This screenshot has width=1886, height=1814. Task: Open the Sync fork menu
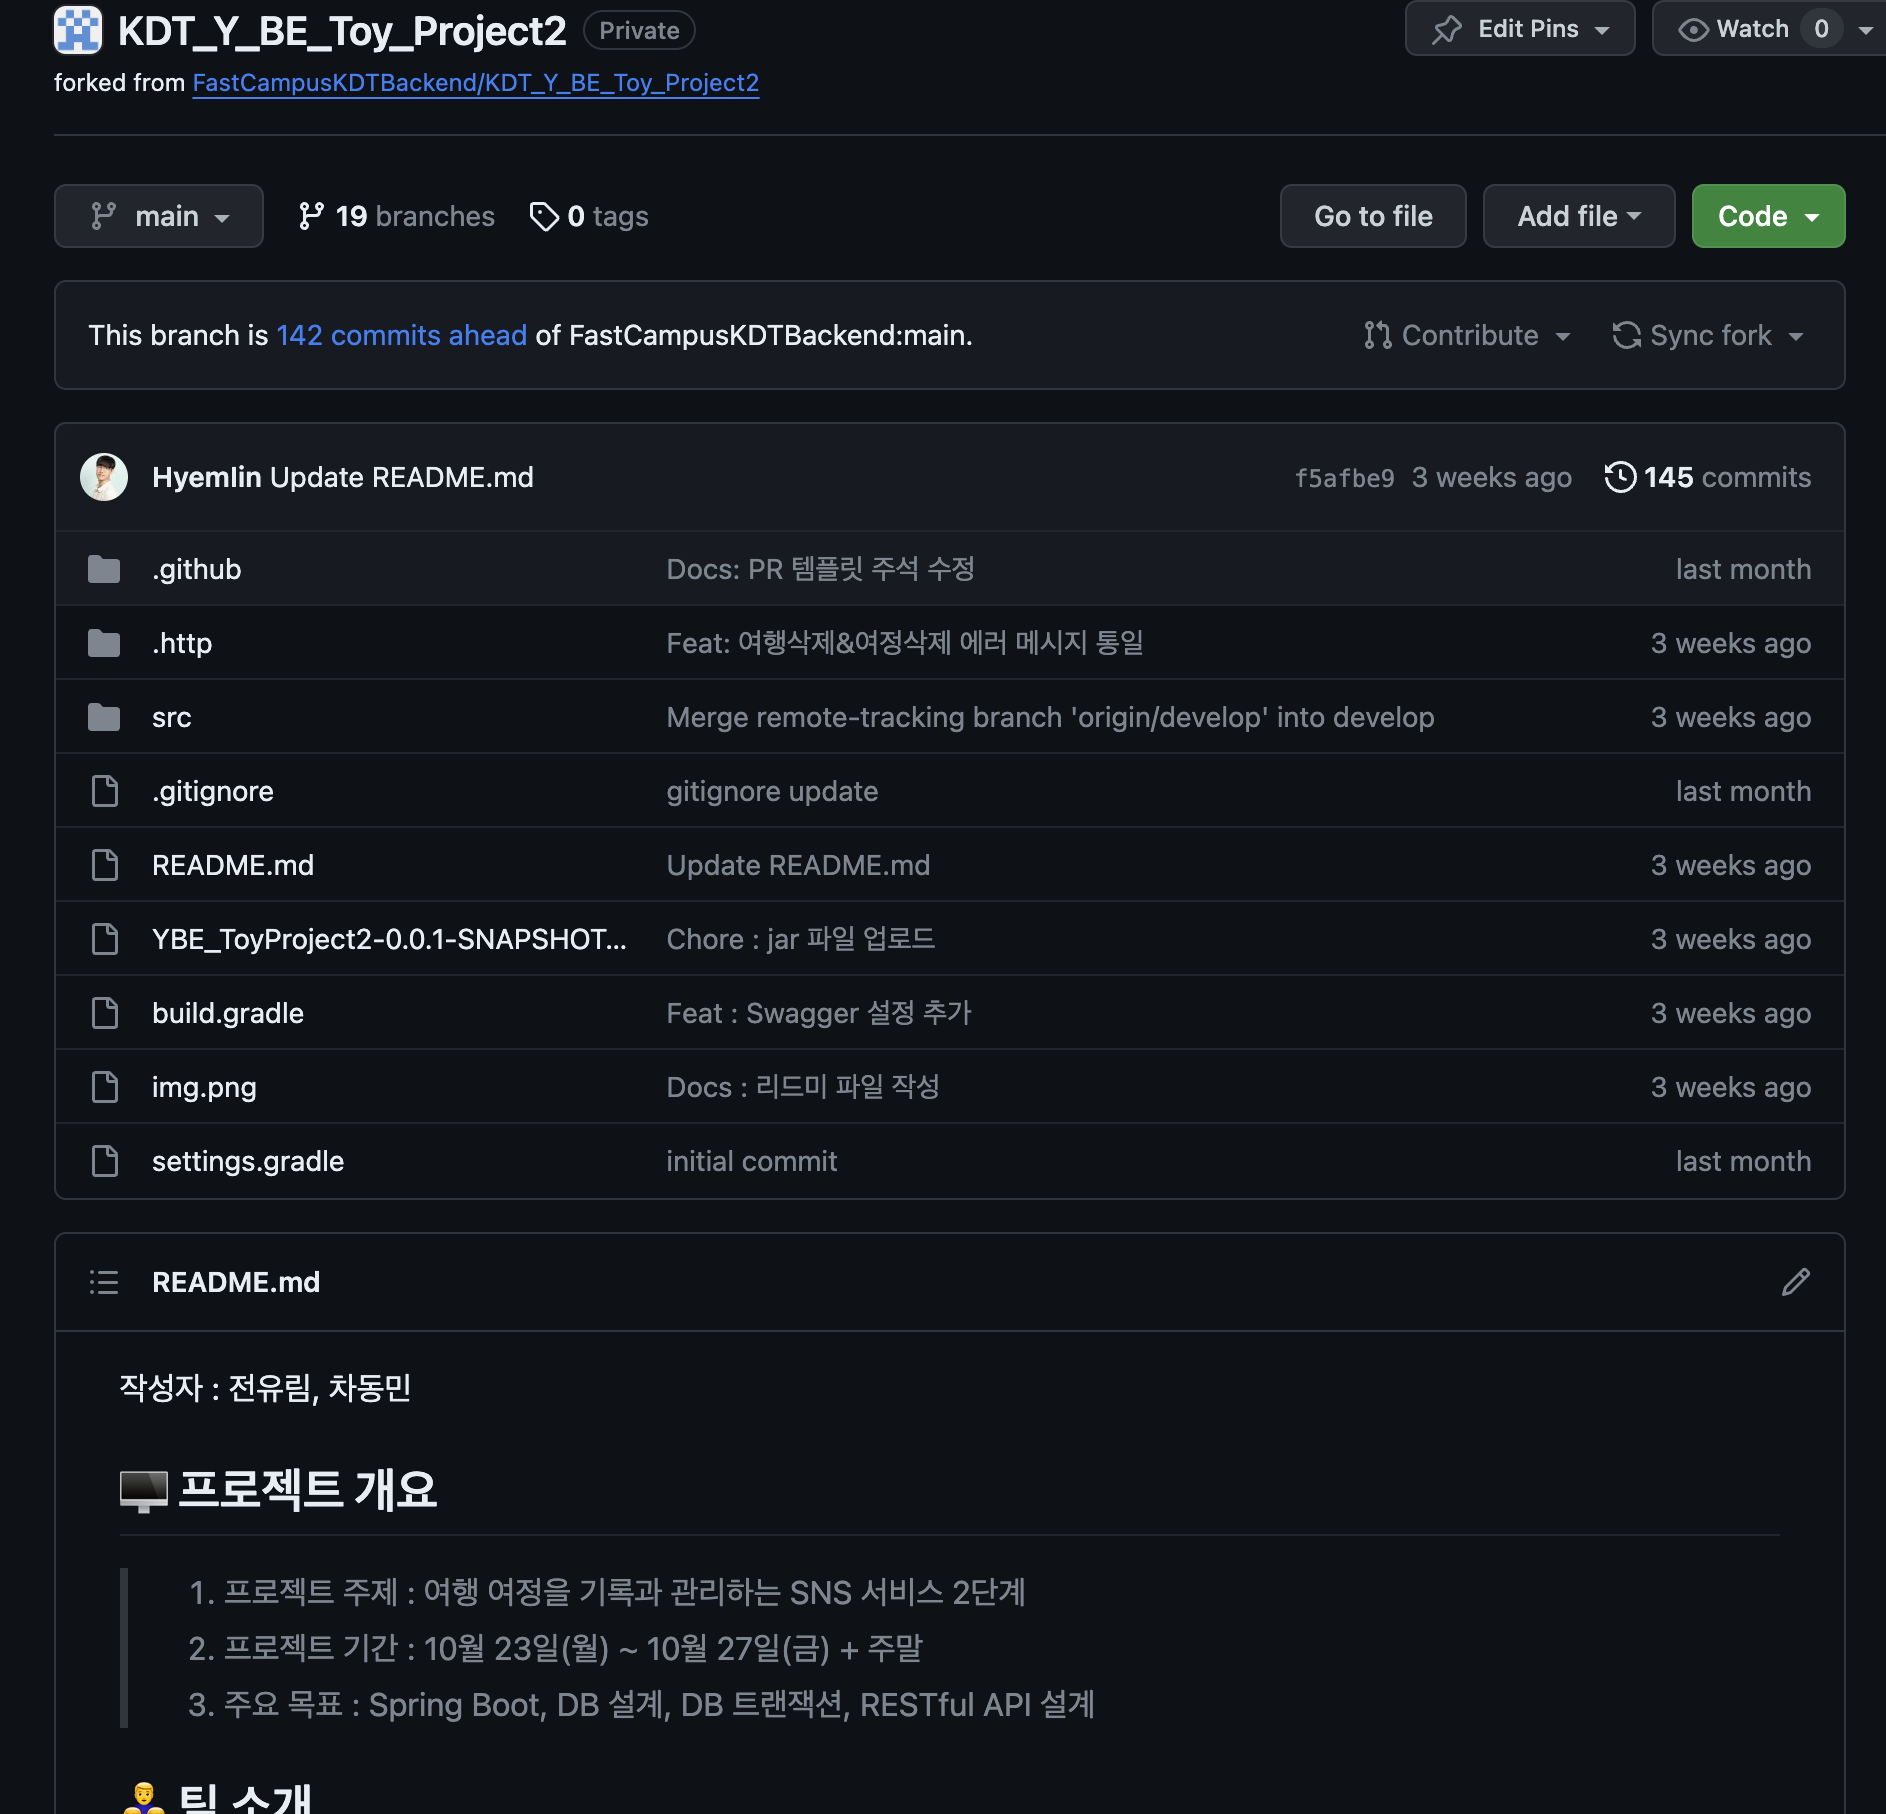click(1708, 335)
